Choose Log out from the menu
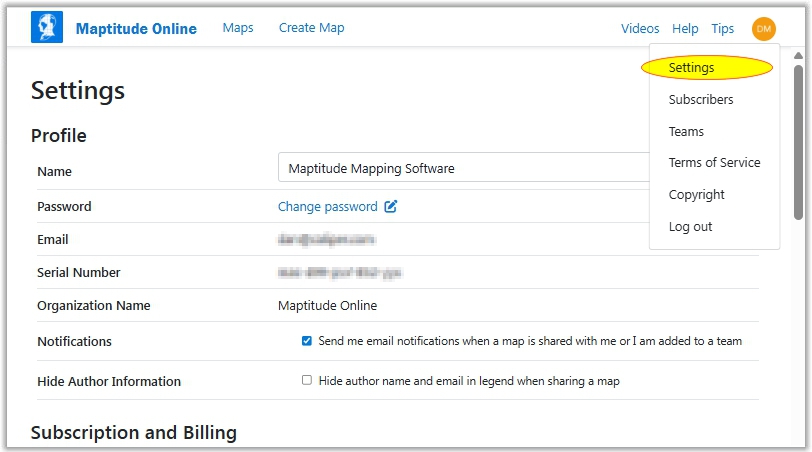Viewport: 812px width, 452px height. click(x=690, y=227)
